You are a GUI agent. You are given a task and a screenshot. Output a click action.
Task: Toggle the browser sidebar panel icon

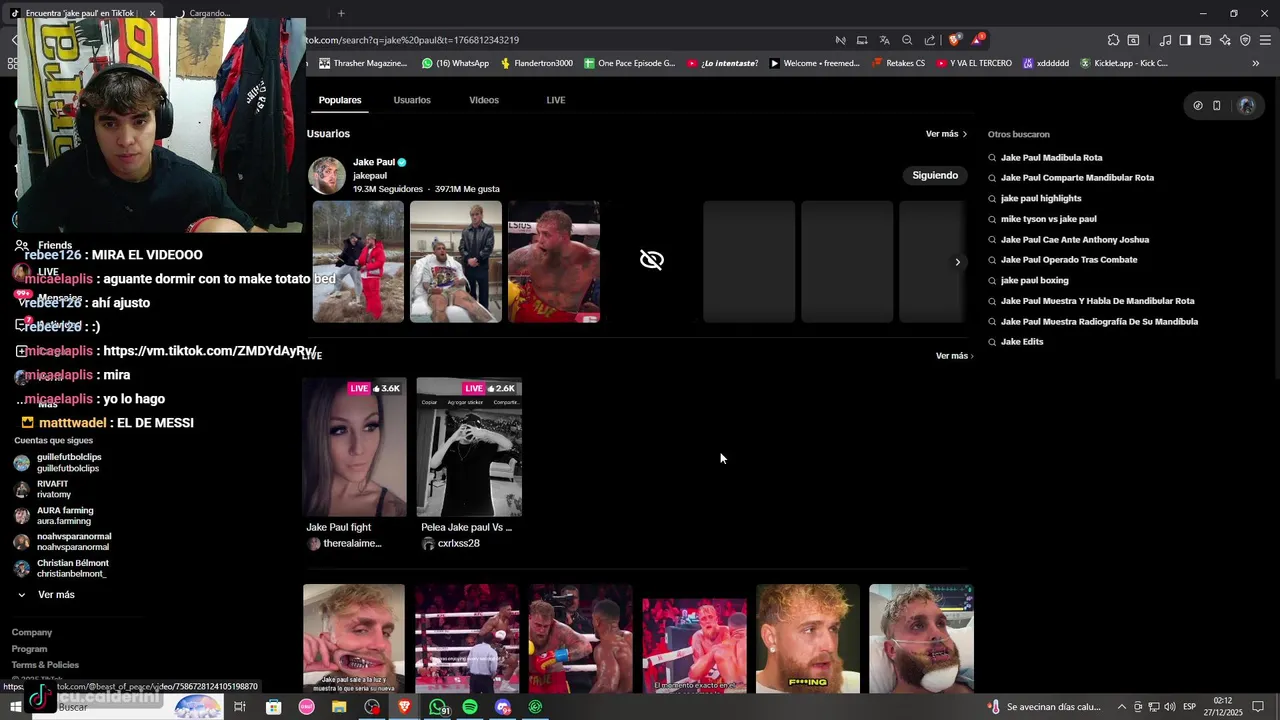1185,40
